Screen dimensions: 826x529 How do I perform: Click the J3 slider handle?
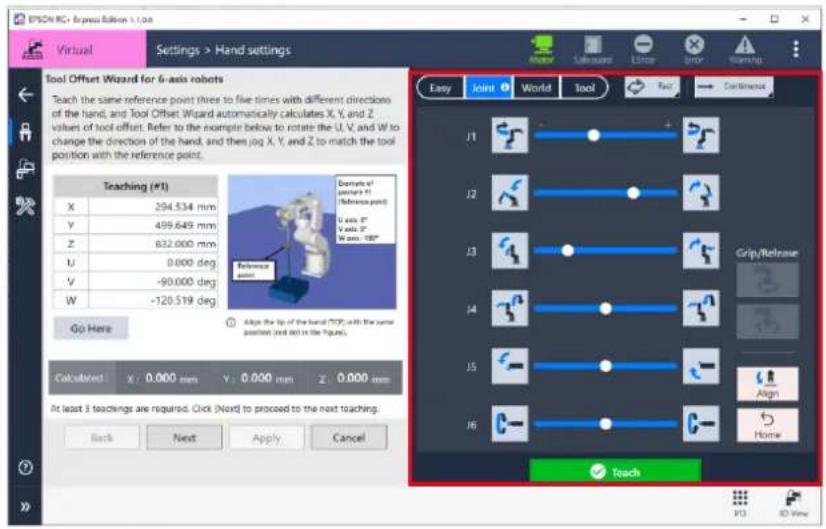pos(567,251)
